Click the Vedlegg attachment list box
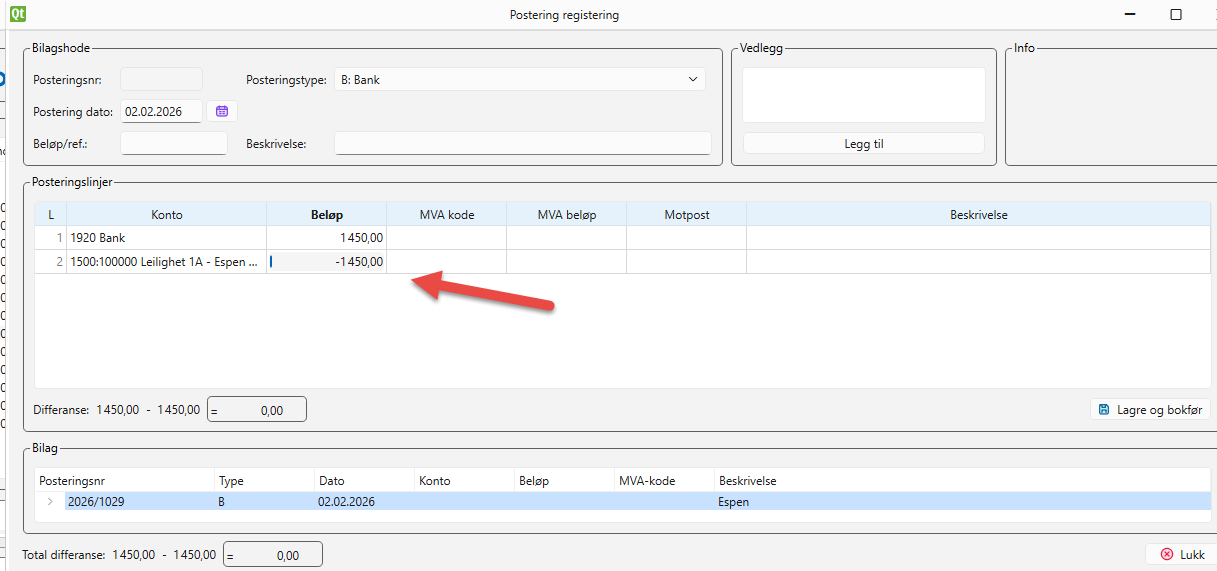Screen dimensions: 1217x571 tap(864, 95)
